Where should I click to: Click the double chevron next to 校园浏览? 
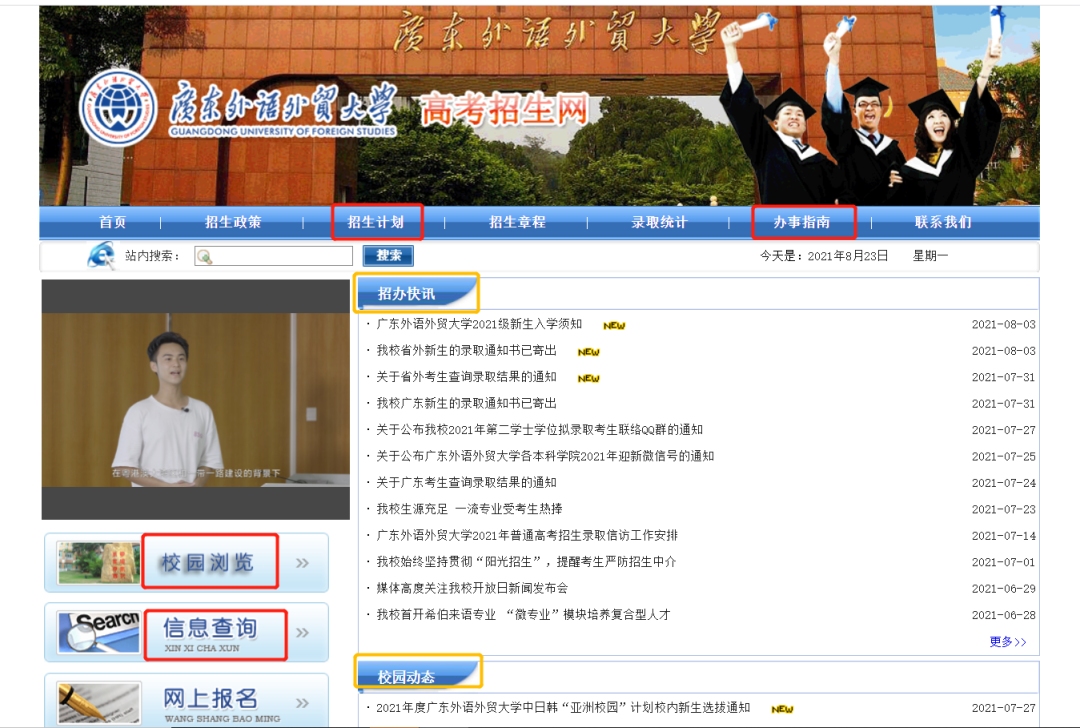tap(302, 563)
